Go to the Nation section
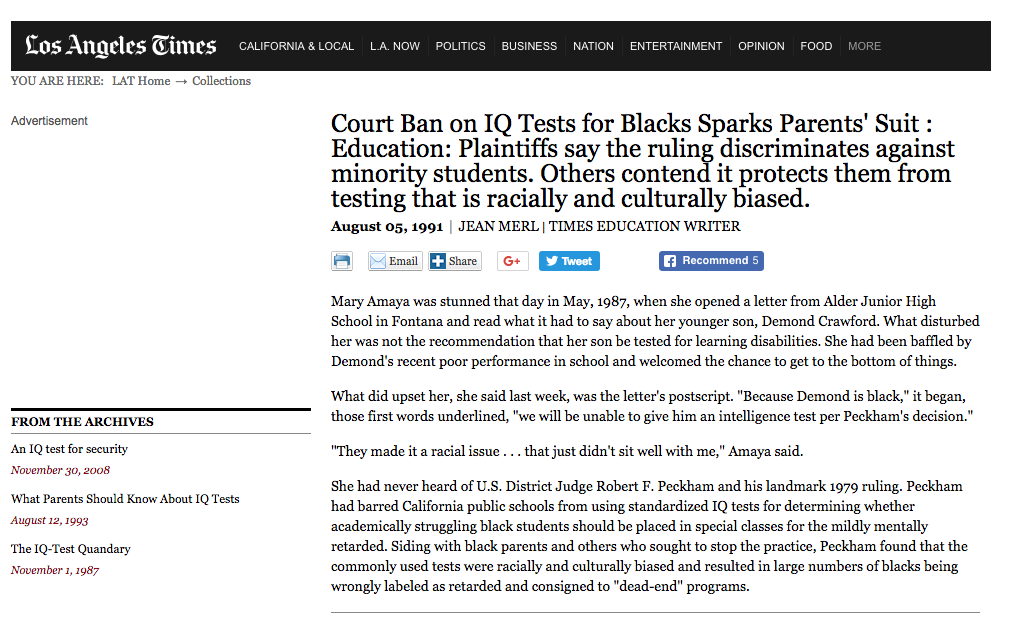This screenshot has width=1016, height=623. point(593,46)
